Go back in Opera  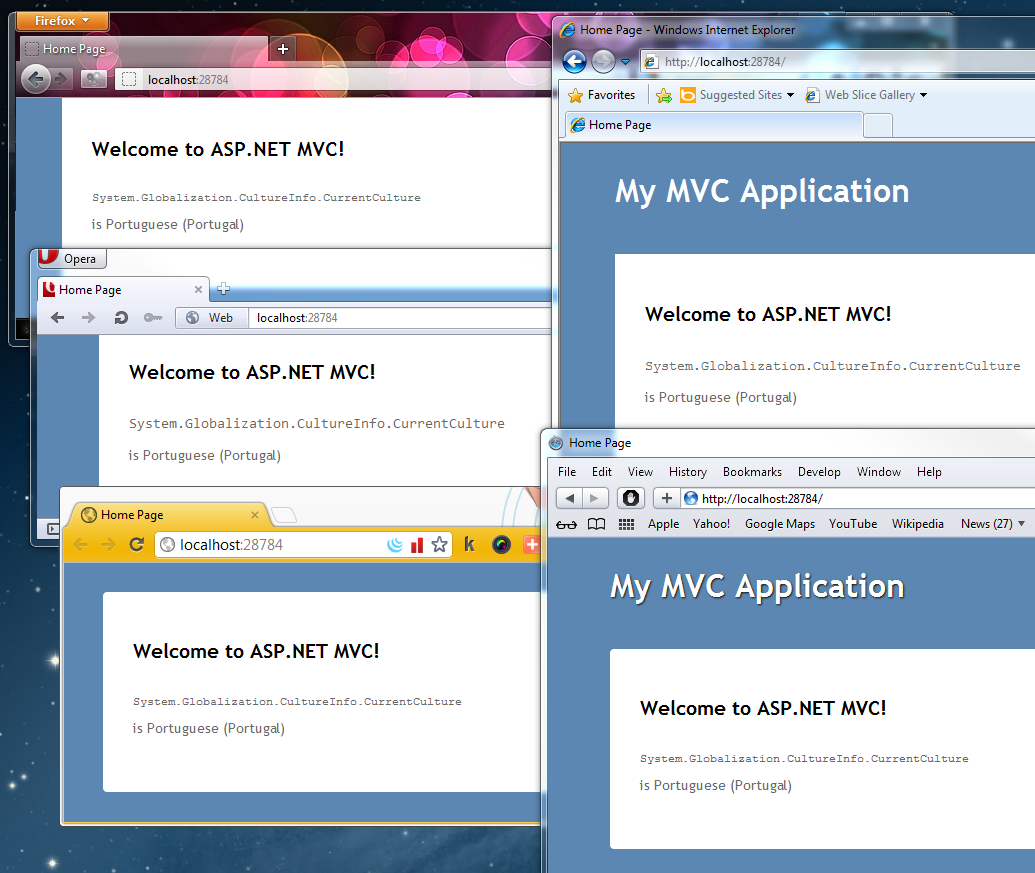point(57,317)
